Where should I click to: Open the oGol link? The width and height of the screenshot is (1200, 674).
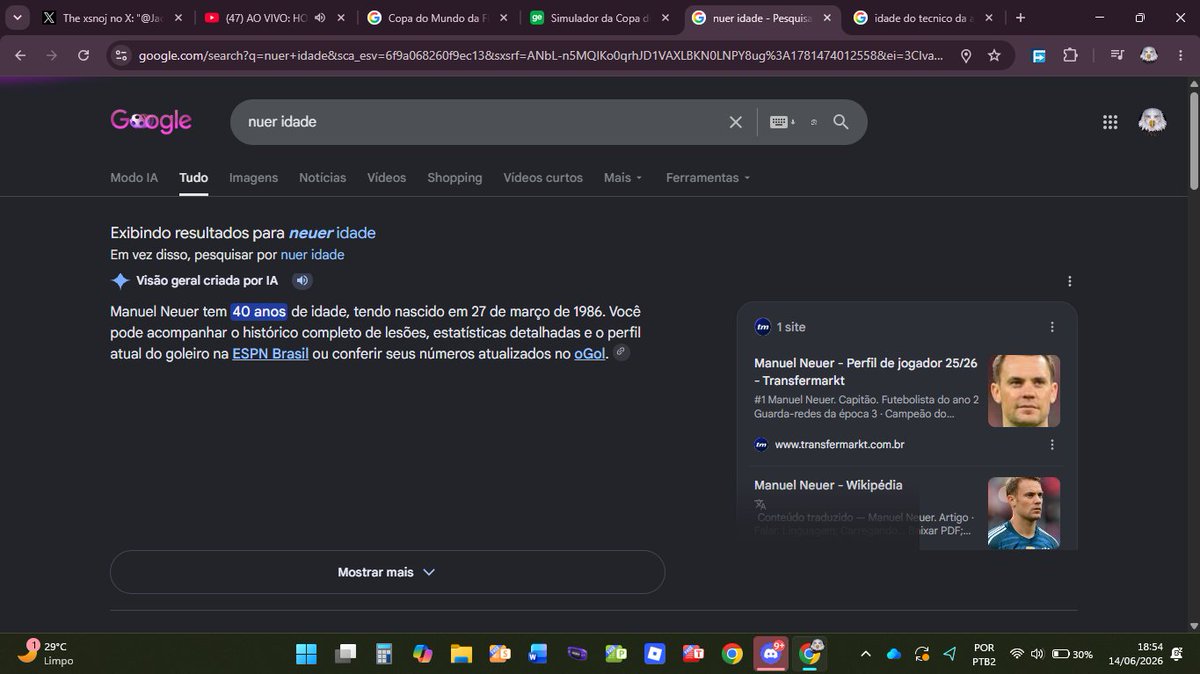[590, 353]
